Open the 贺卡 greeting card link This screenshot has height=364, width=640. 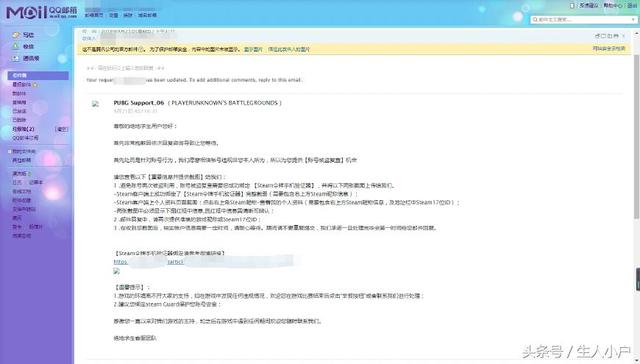pyautogui.click(x=17, y=226)
